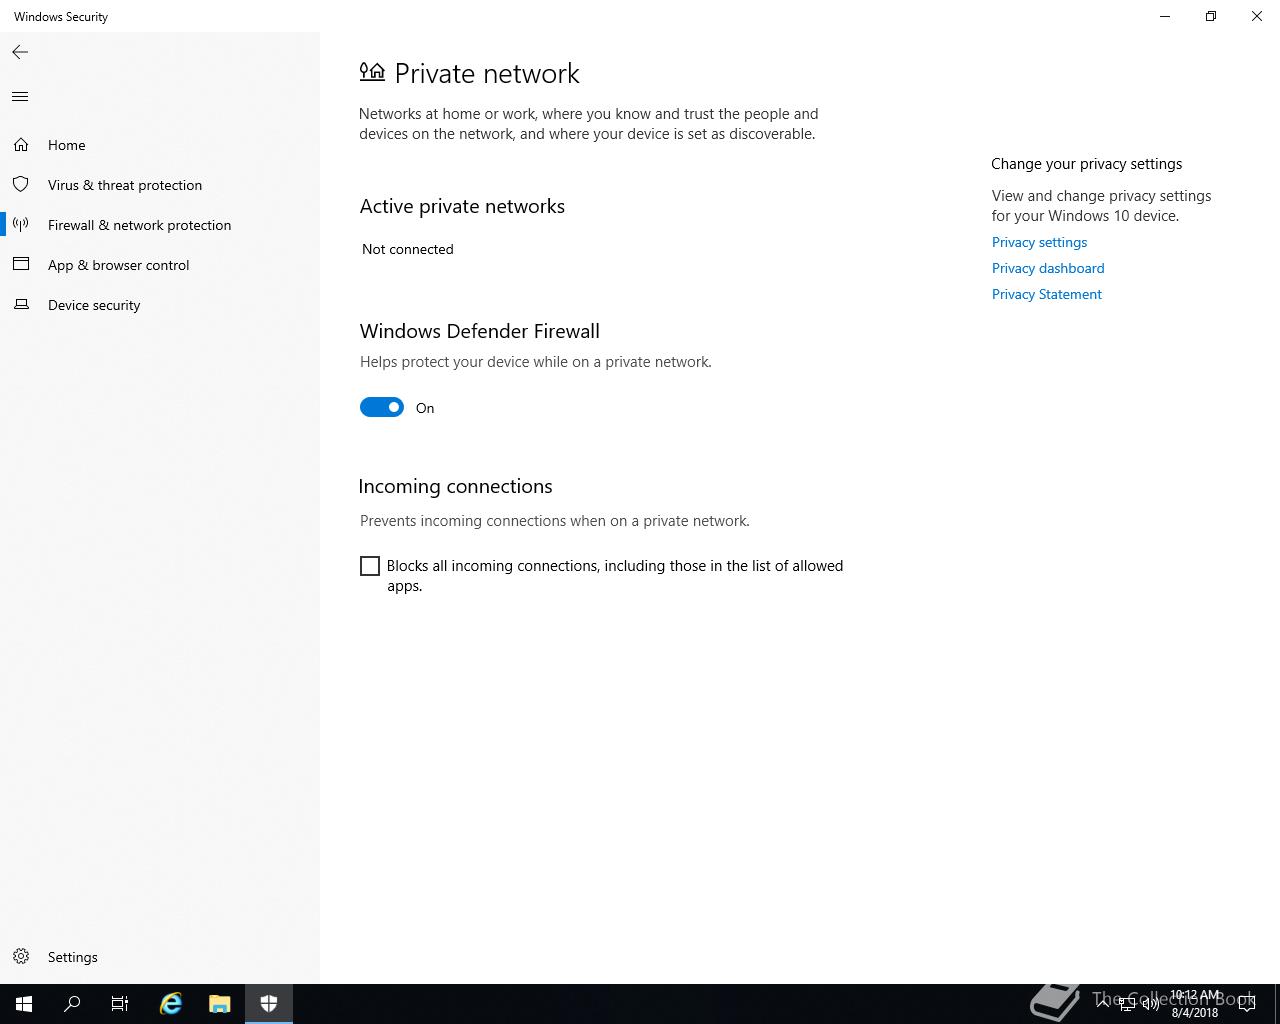Click the Device security laptop icon
Viewport: 1280px width, 1024px height.
21,305
